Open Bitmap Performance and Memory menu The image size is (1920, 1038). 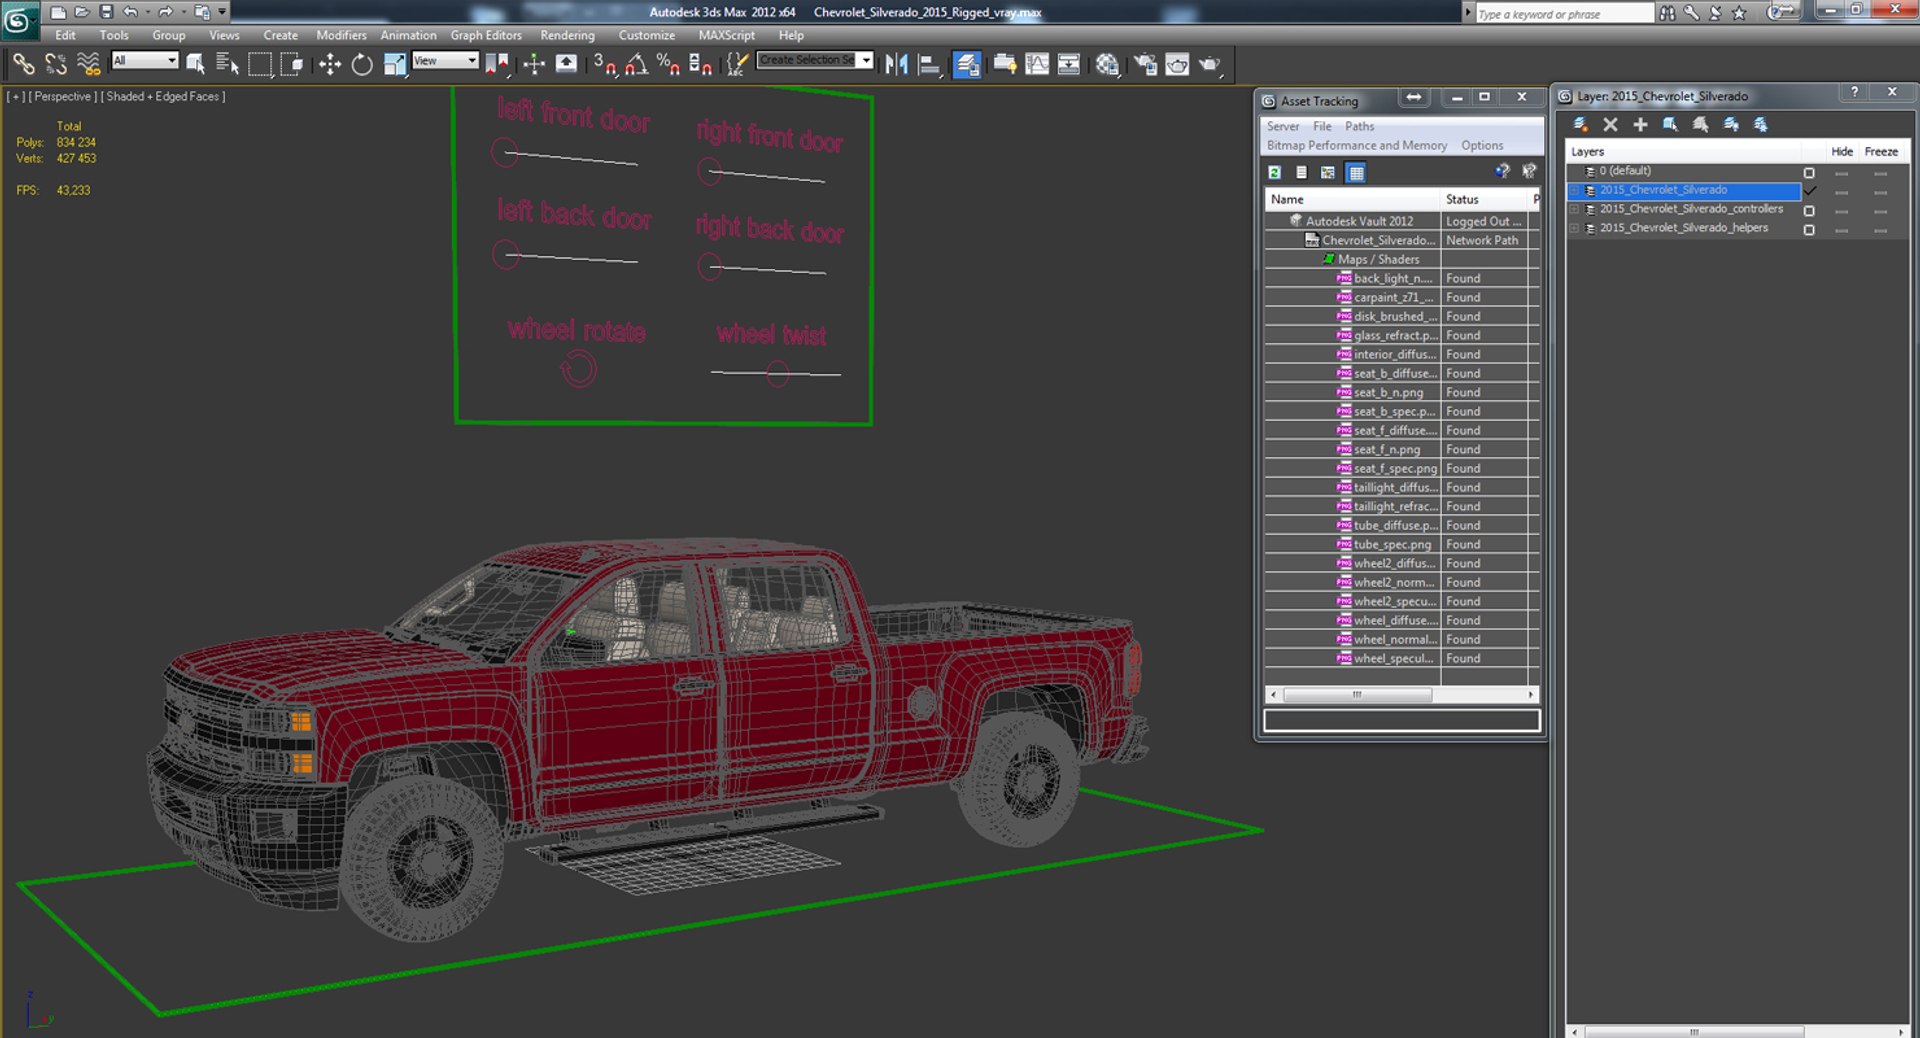(1357, 145)
